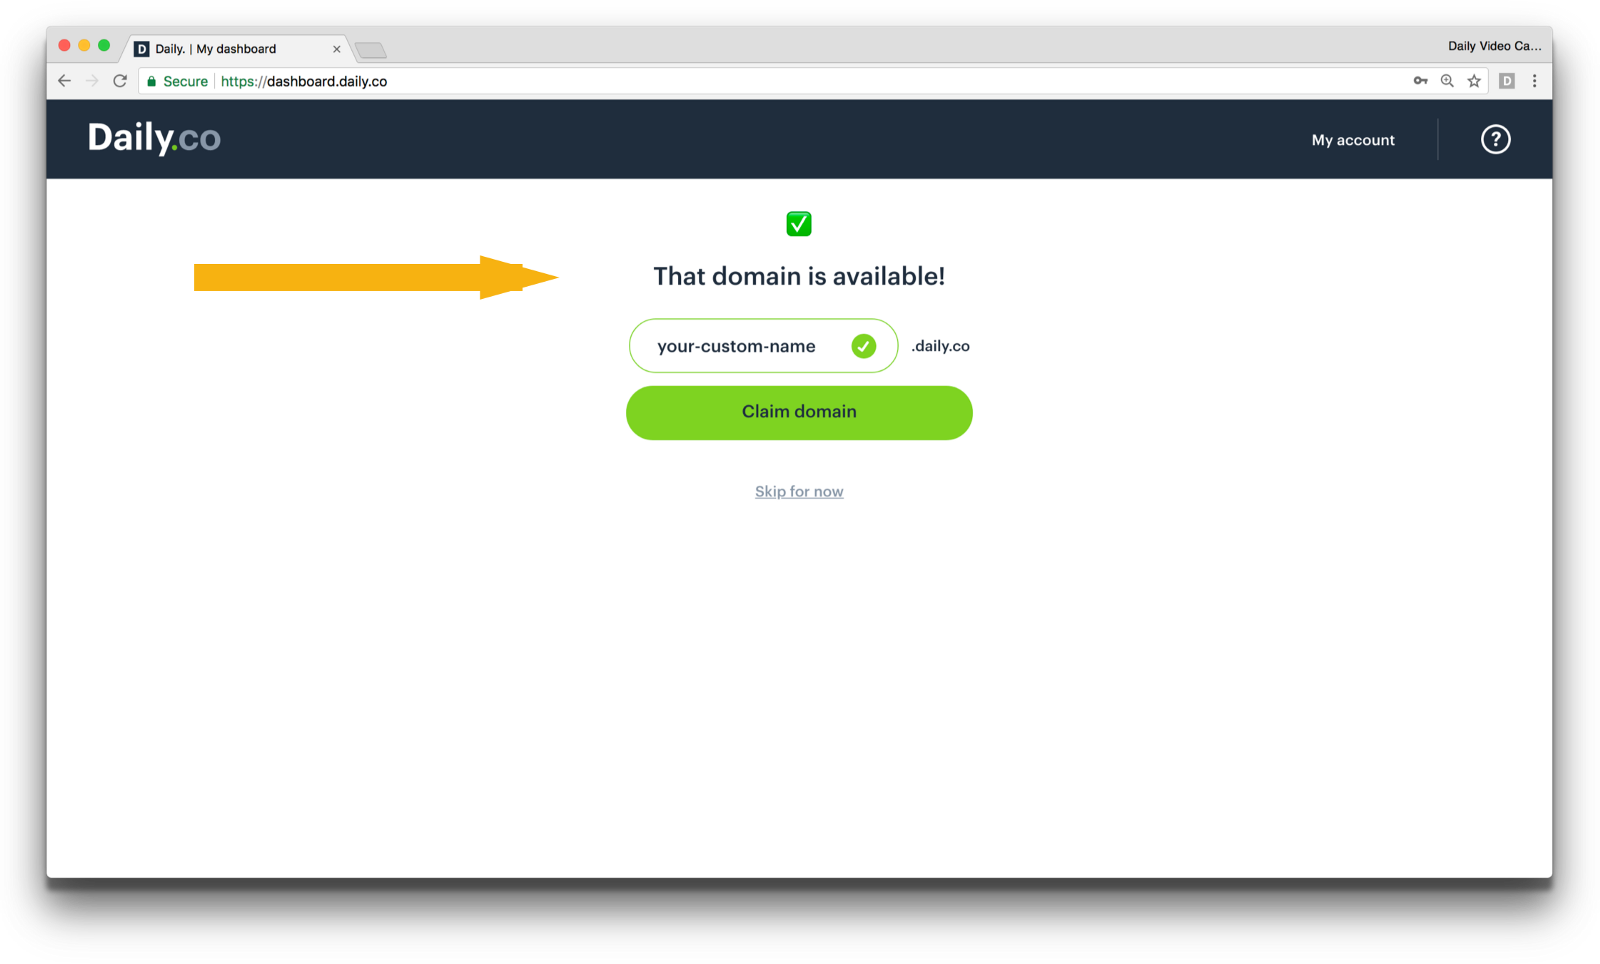Open the My account menu

click(1353, 140)
